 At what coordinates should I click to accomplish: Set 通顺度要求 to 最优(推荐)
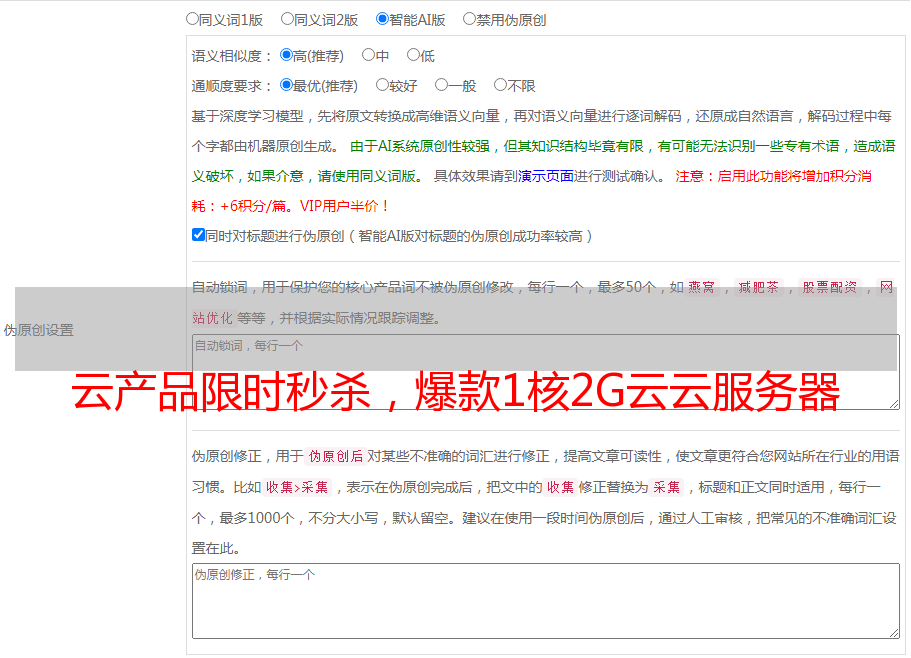pyautogui.click(x=286, y=85)
